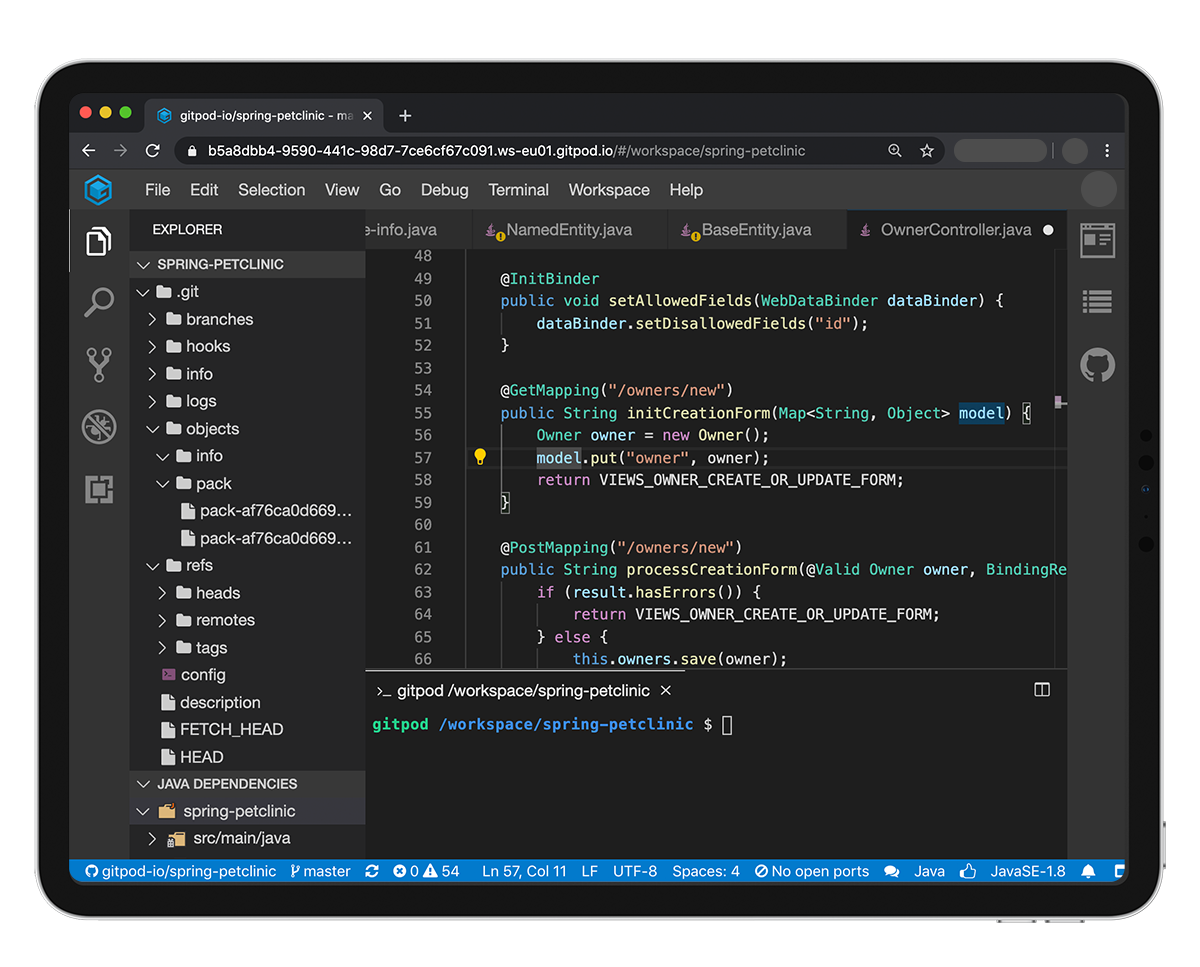Open problems via errors and warnings count

click(426, 871)
